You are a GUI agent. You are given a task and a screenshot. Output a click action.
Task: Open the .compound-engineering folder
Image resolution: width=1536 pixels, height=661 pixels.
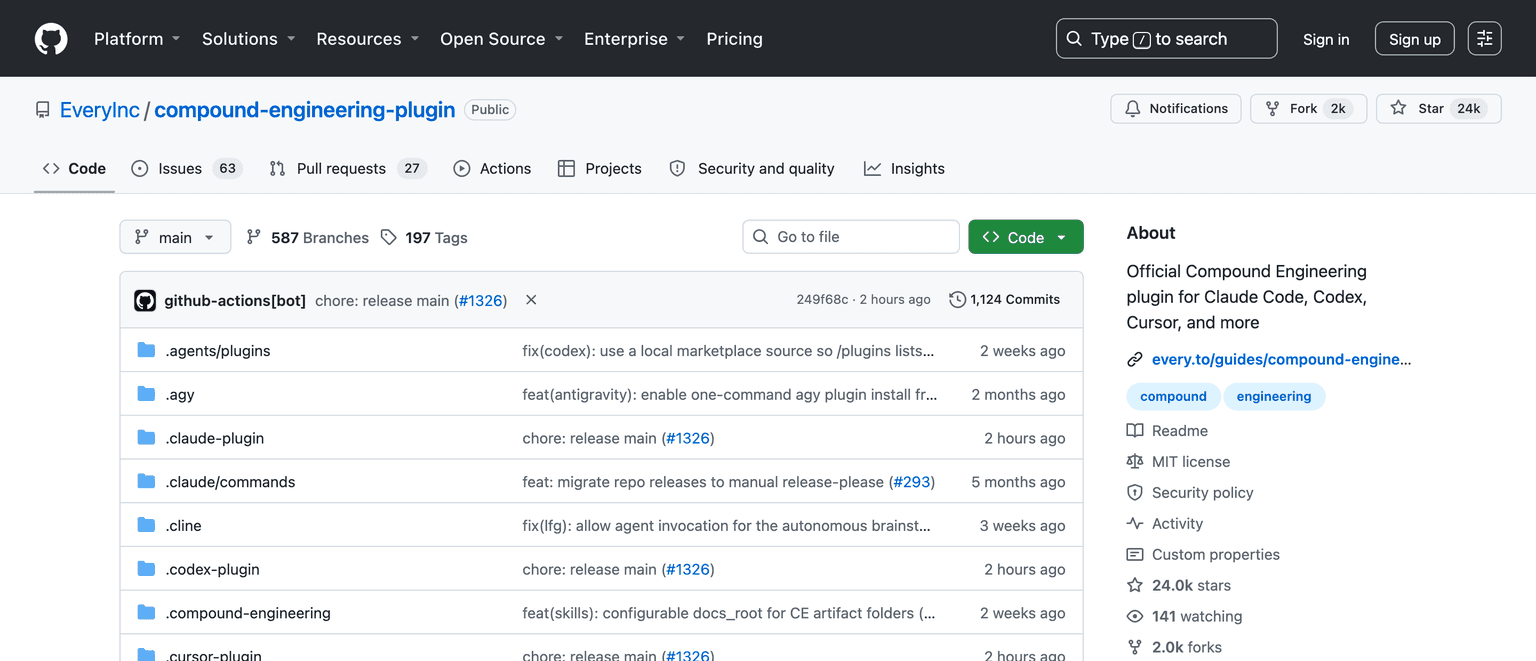(x=248, y=613)
